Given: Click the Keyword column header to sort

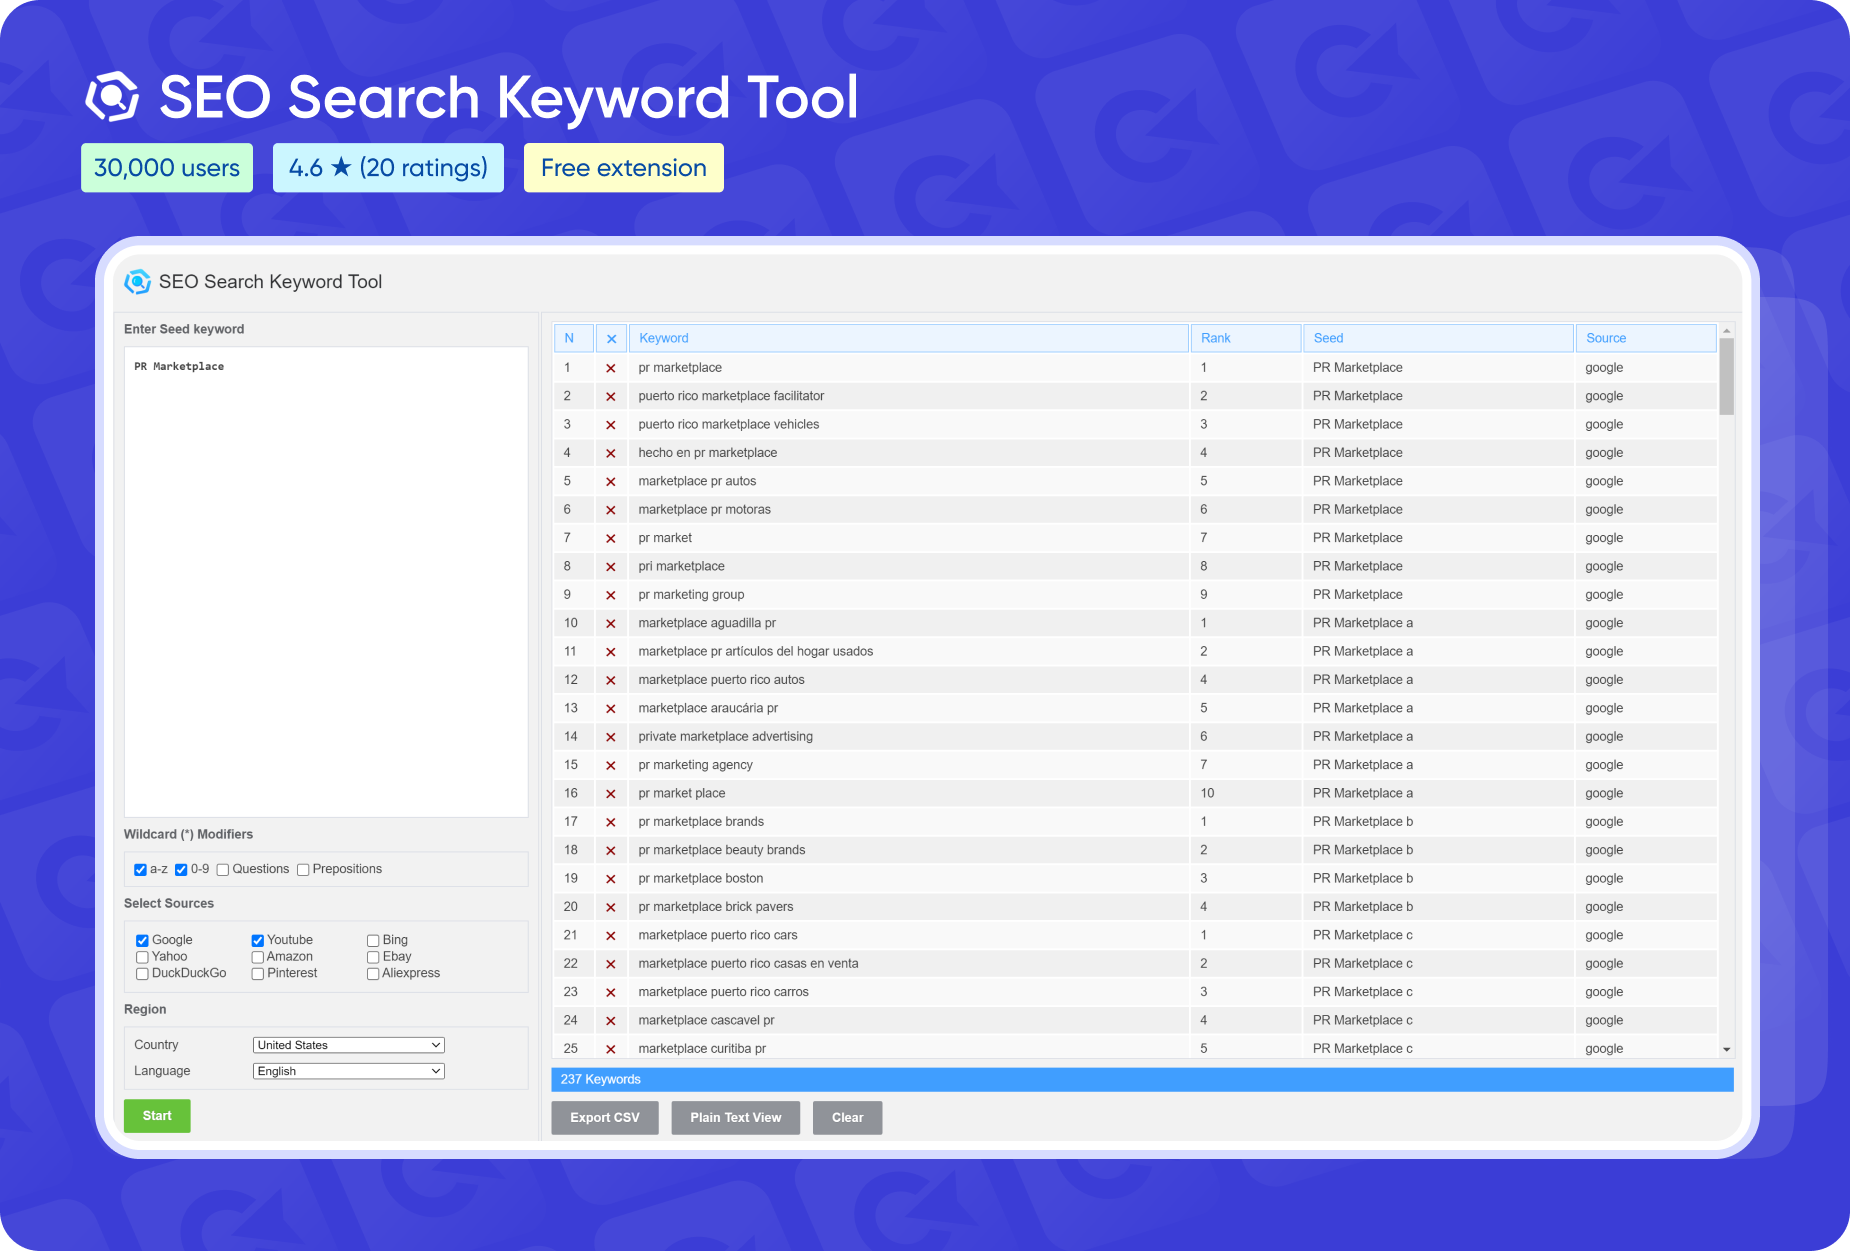Looking at the screenshot, I should click(663, 338).
